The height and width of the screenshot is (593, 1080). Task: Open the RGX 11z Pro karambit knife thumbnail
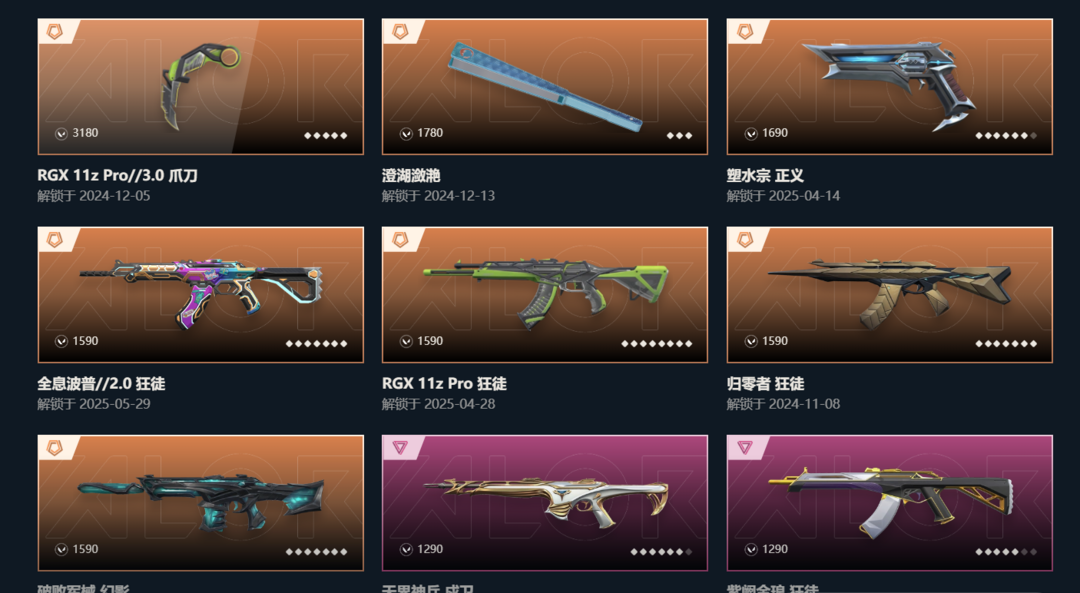point(200,87)
